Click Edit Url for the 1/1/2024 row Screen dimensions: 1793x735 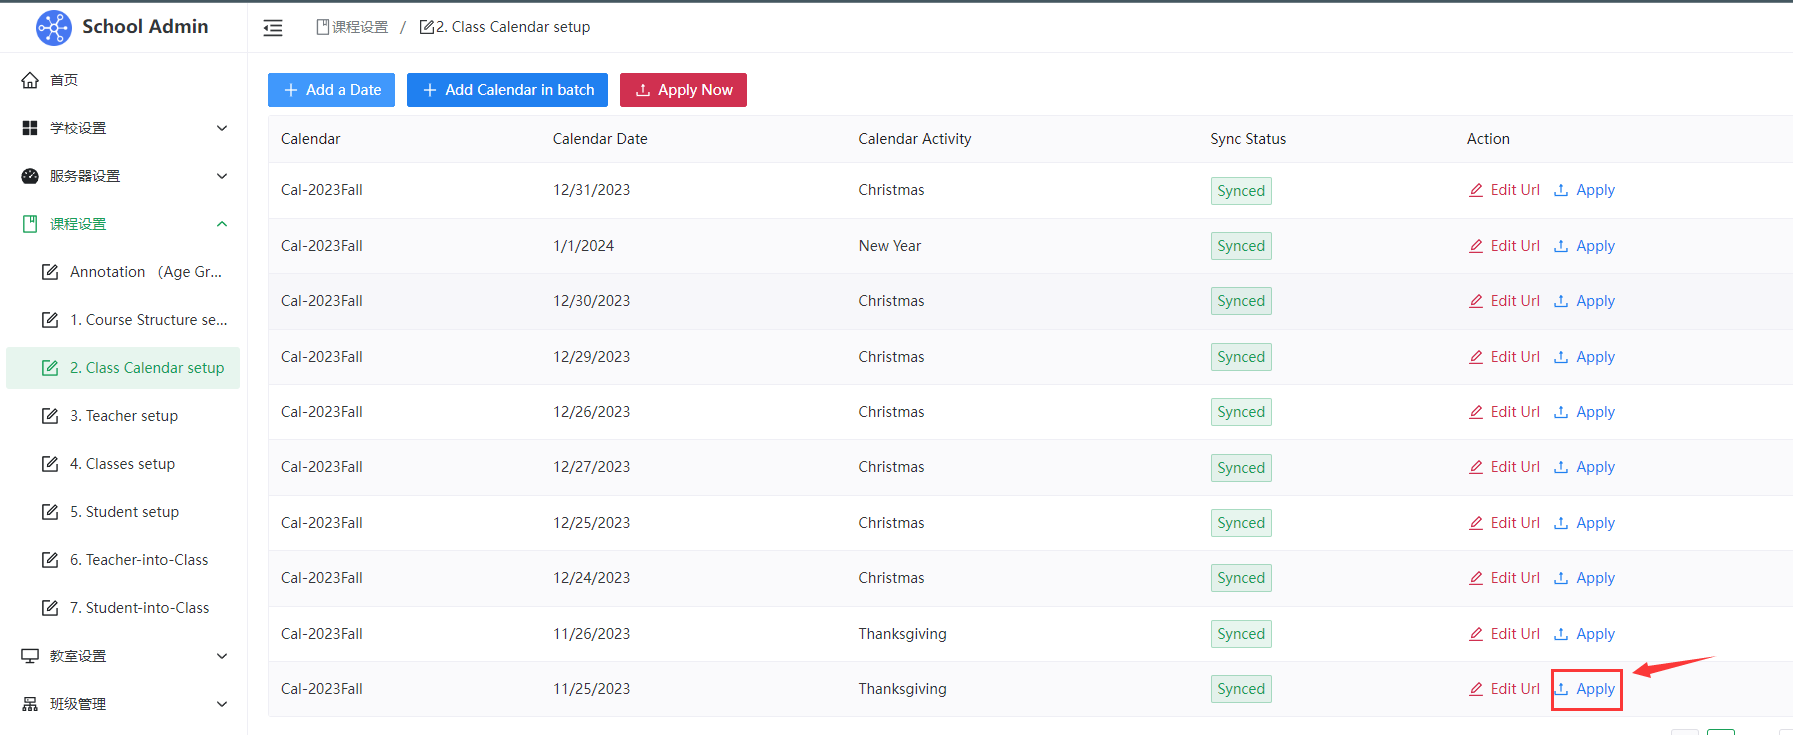[1504, 246]
